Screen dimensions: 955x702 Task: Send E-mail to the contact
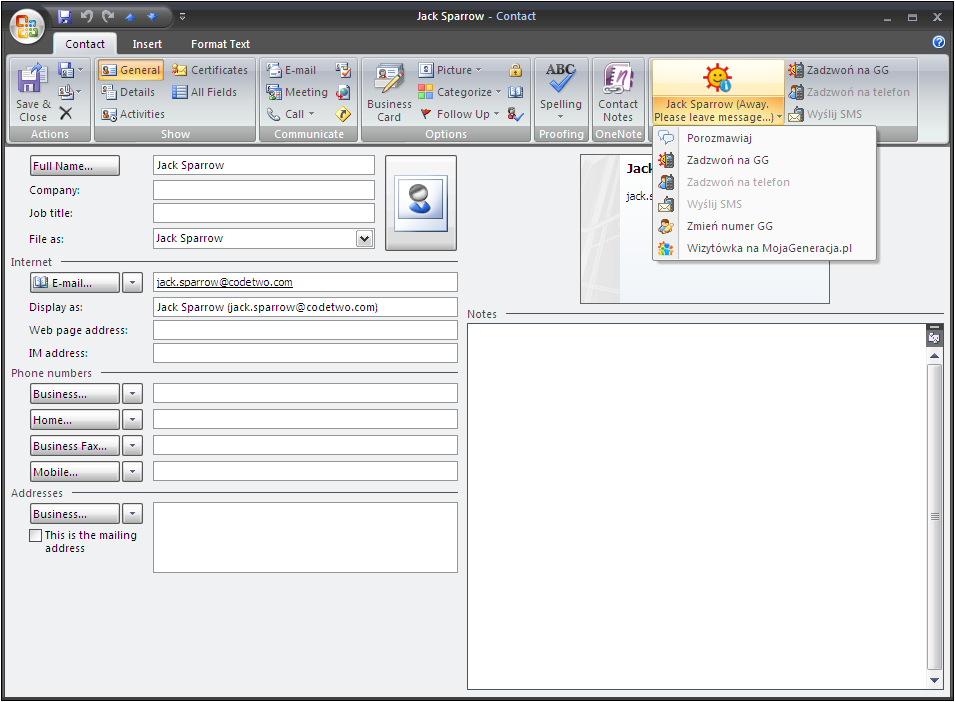click(x=292, y=70)
